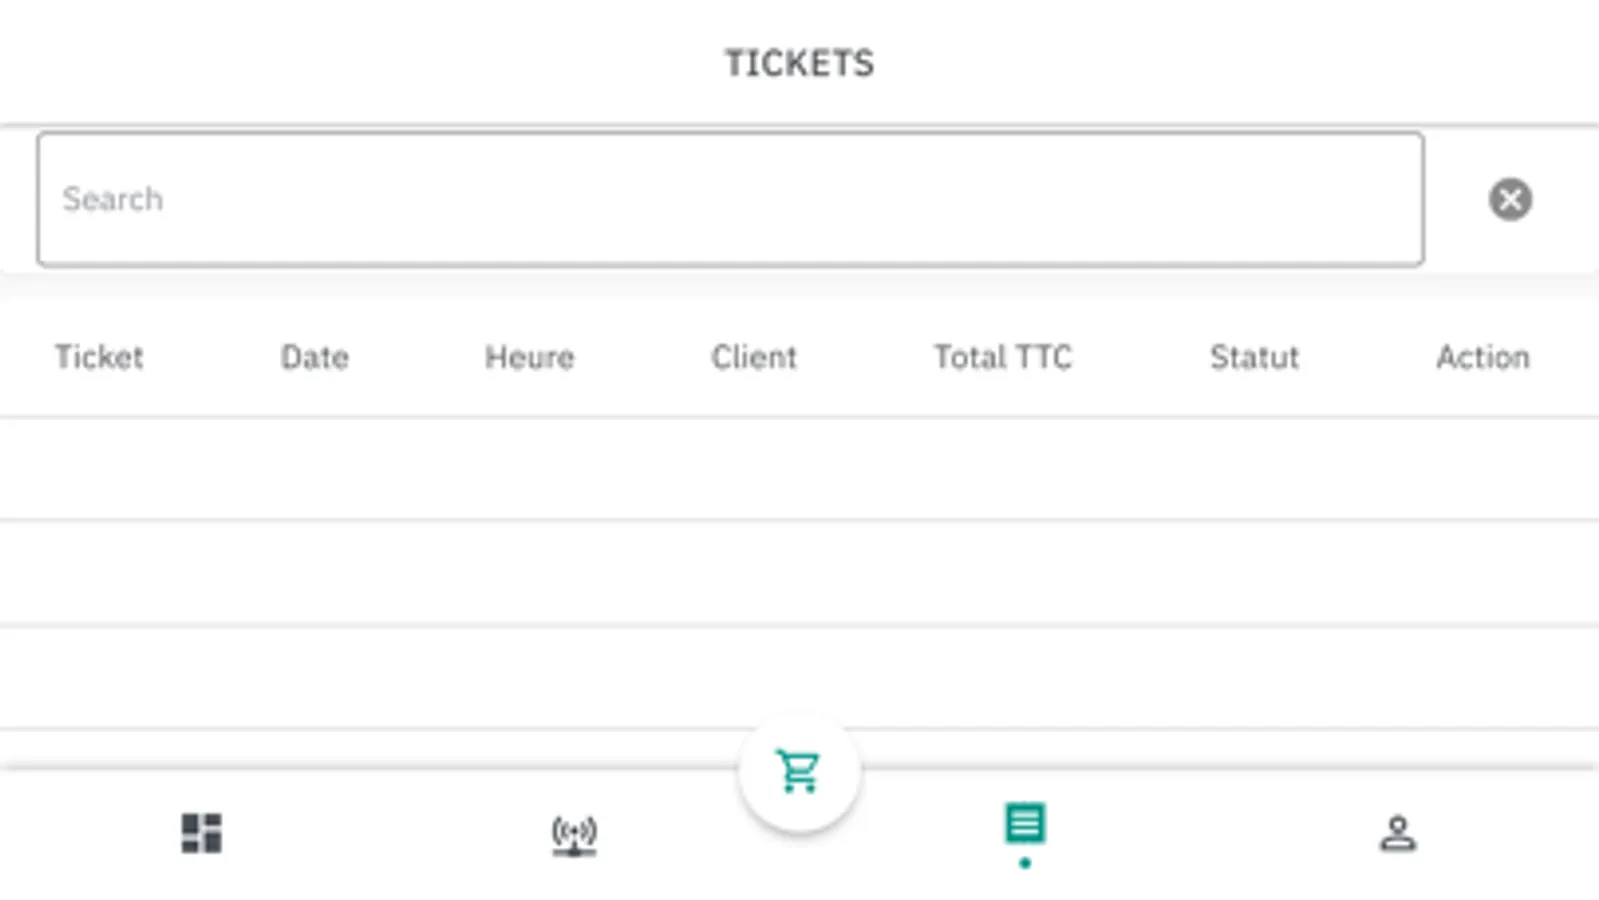Sort by the Ticket column header
Viewport: 1599px width, 900px height.
pyautogui.click(x=99, y=357)
